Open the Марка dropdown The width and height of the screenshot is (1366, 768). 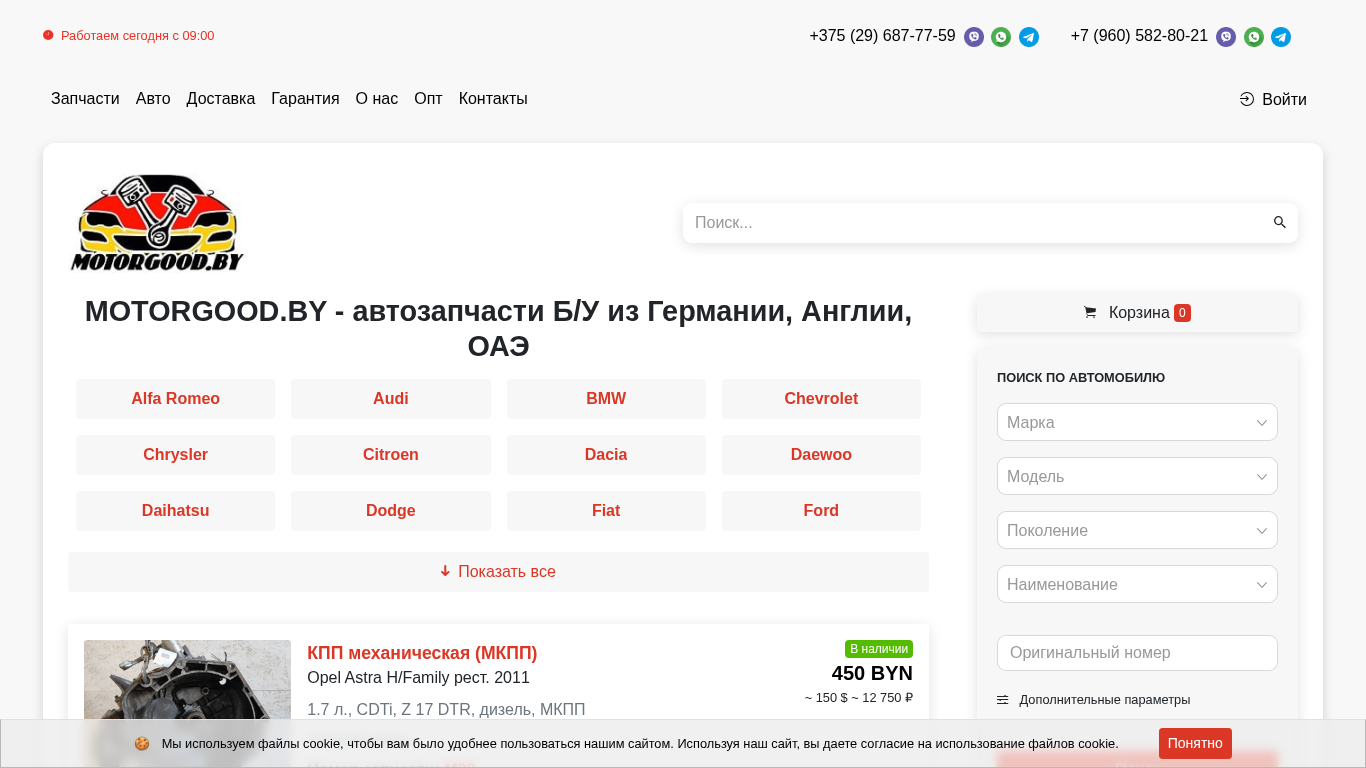pyautogui.click(x=1137, y=422)
